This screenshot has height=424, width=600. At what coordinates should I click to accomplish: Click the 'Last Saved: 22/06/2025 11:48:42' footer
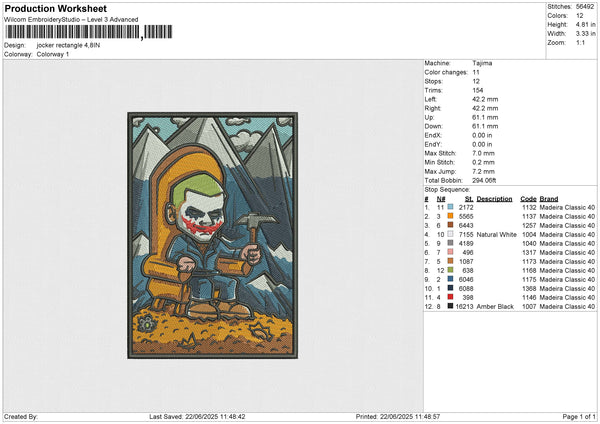coord(197,416)
